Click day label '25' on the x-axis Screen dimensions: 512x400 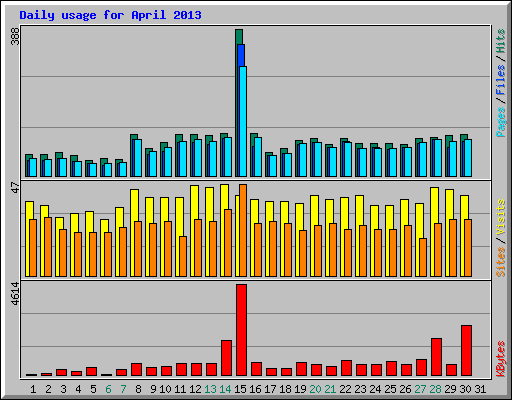[x=390, y=389]
